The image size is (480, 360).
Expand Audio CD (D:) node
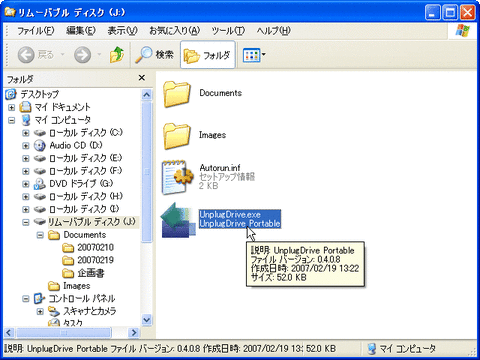click(x=26, y=146)
